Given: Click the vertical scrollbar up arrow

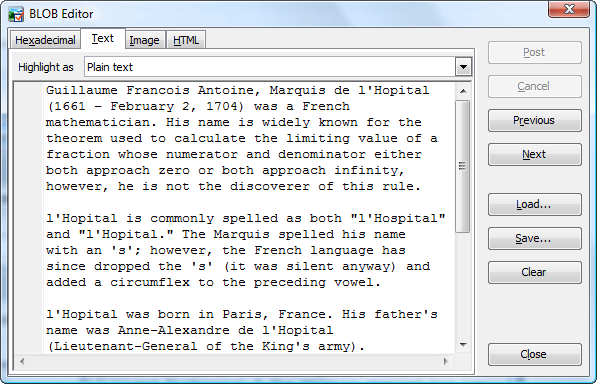Looking at the screenshot, I should pyautogui.click(x=463, y=91).
